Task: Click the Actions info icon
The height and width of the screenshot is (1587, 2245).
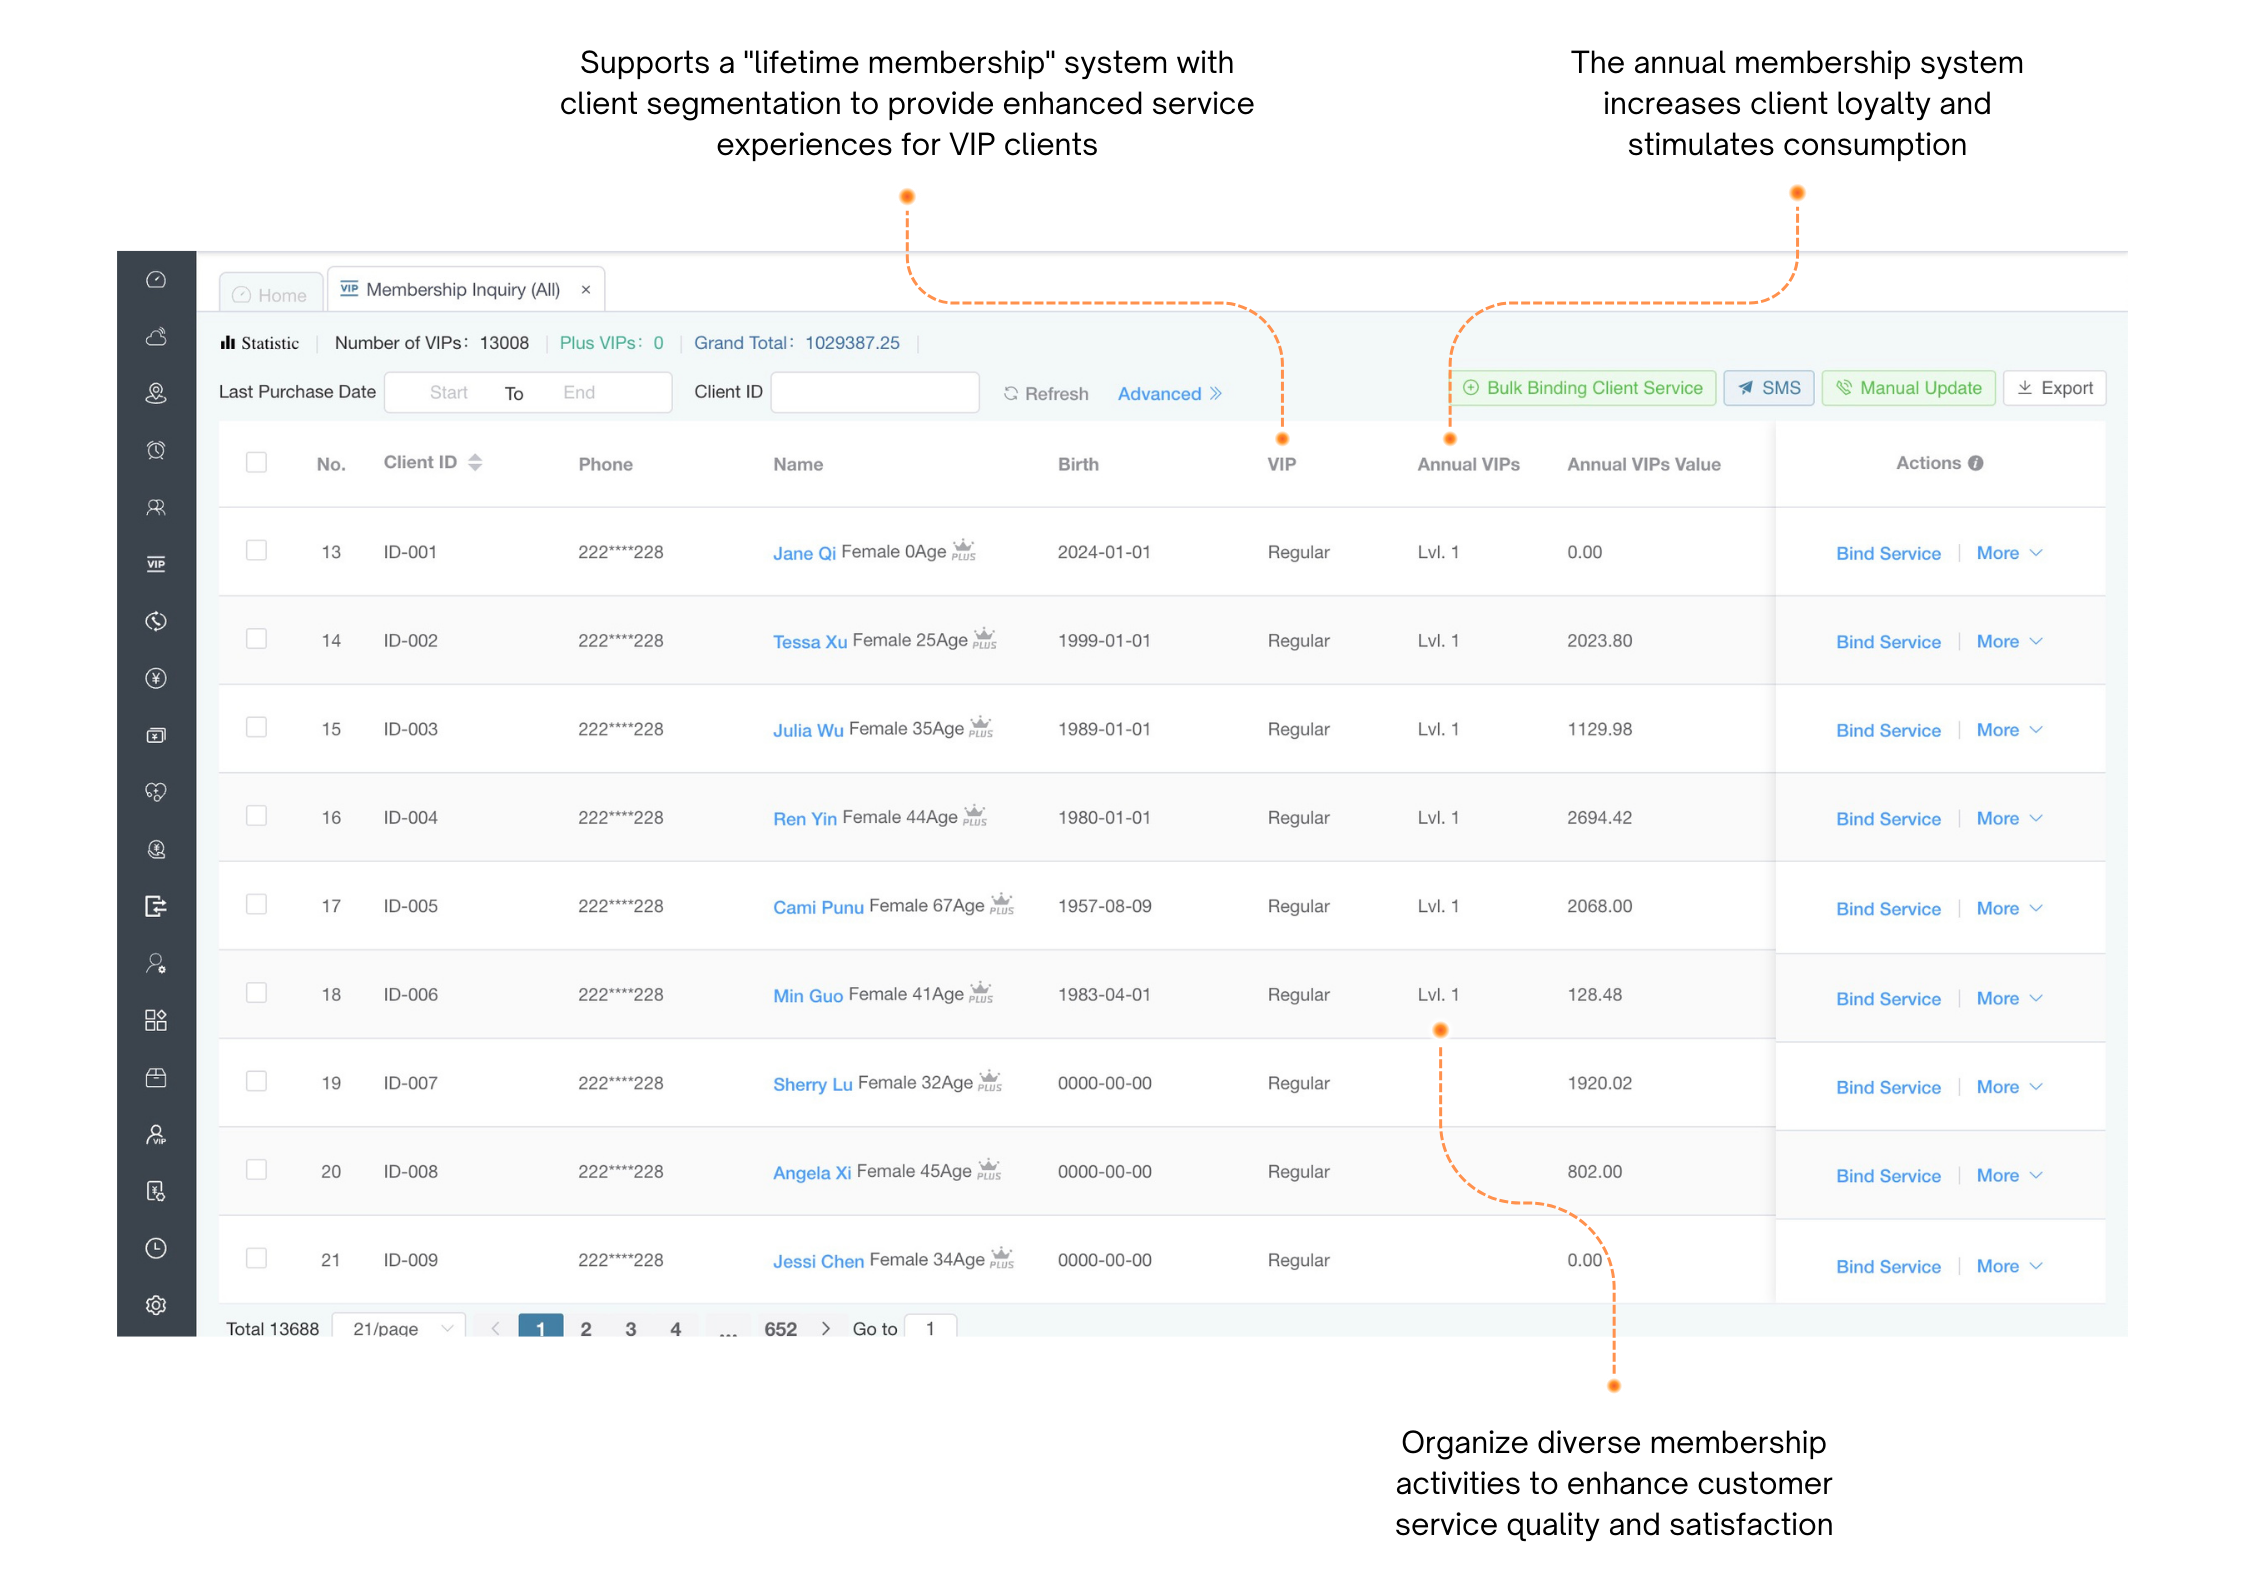Action: pyautogui.click(x=1975, y=463)
